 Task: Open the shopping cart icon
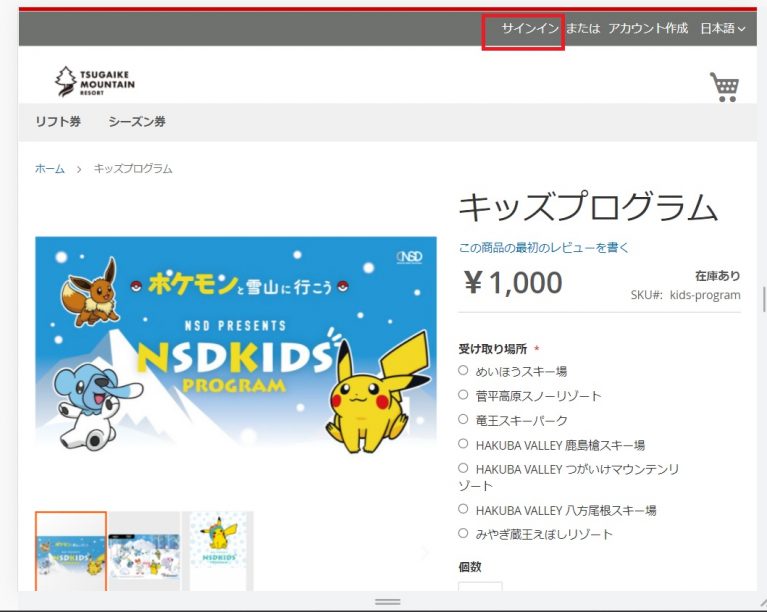pos(725,87)
